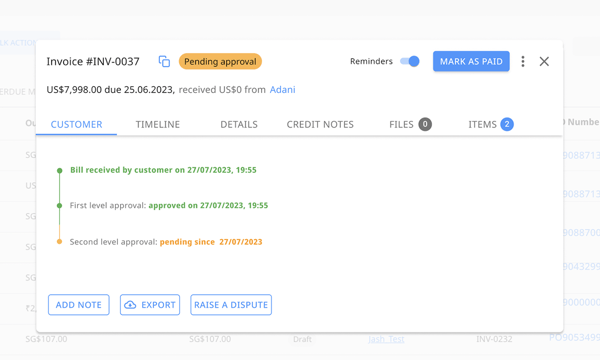Switch to the Timeline tab

(158, 124)
